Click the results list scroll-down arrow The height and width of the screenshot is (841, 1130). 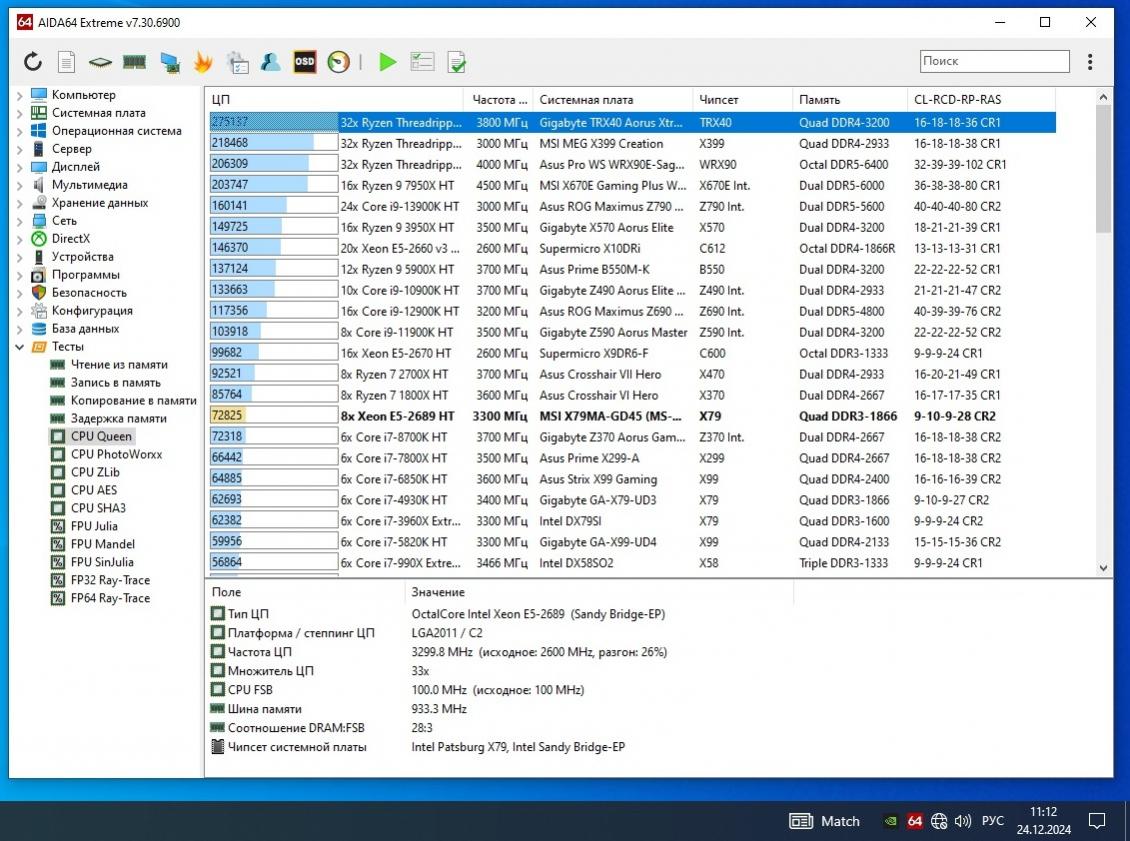point(1104,566)
